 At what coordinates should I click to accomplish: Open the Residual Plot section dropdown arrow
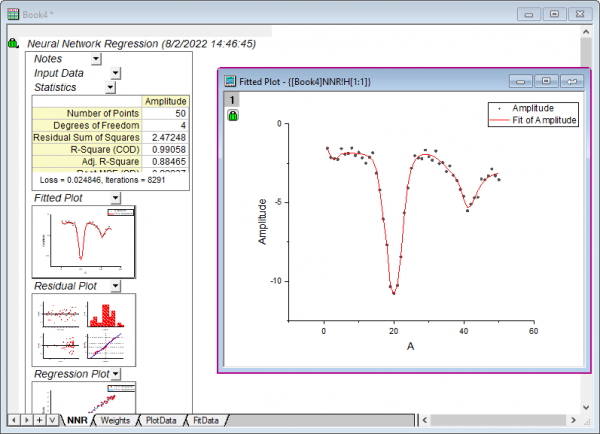coord(116,286)
